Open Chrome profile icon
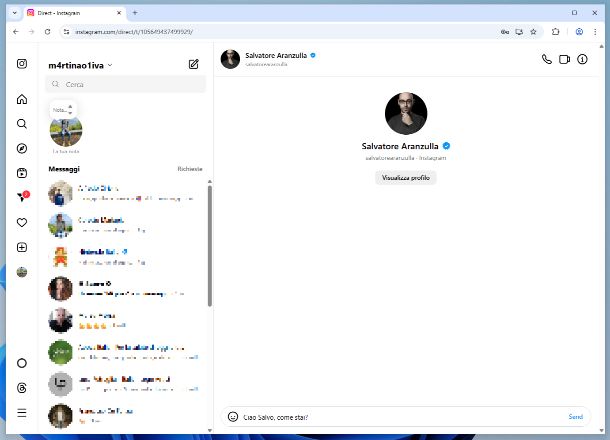610x440 pixels. [x=579, y=32]
